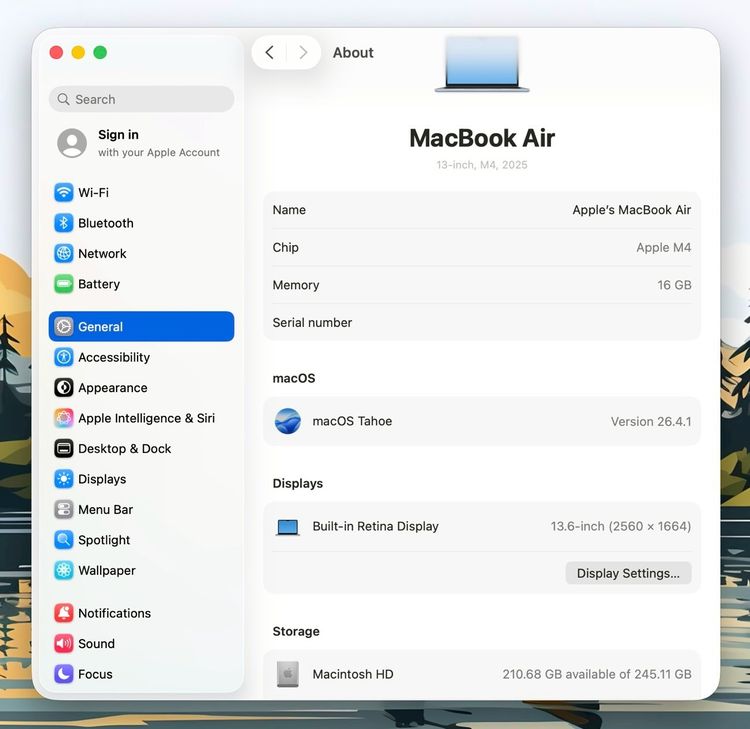
Task: Open the Network globe icon
Action: [64, 254]
